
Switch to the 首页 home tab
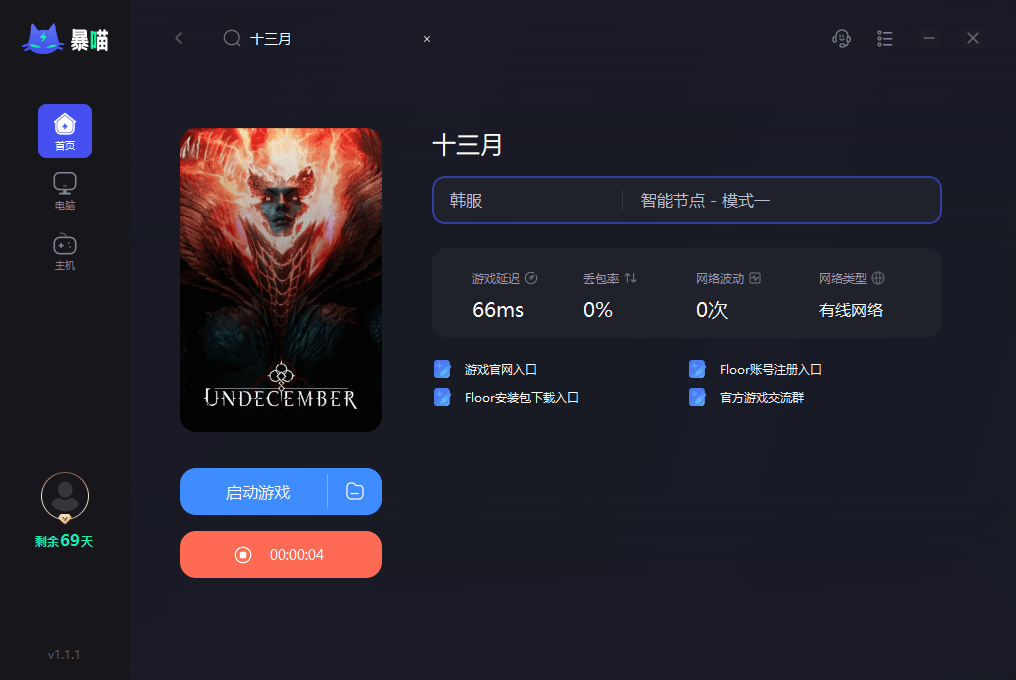[x=65, y=131]
